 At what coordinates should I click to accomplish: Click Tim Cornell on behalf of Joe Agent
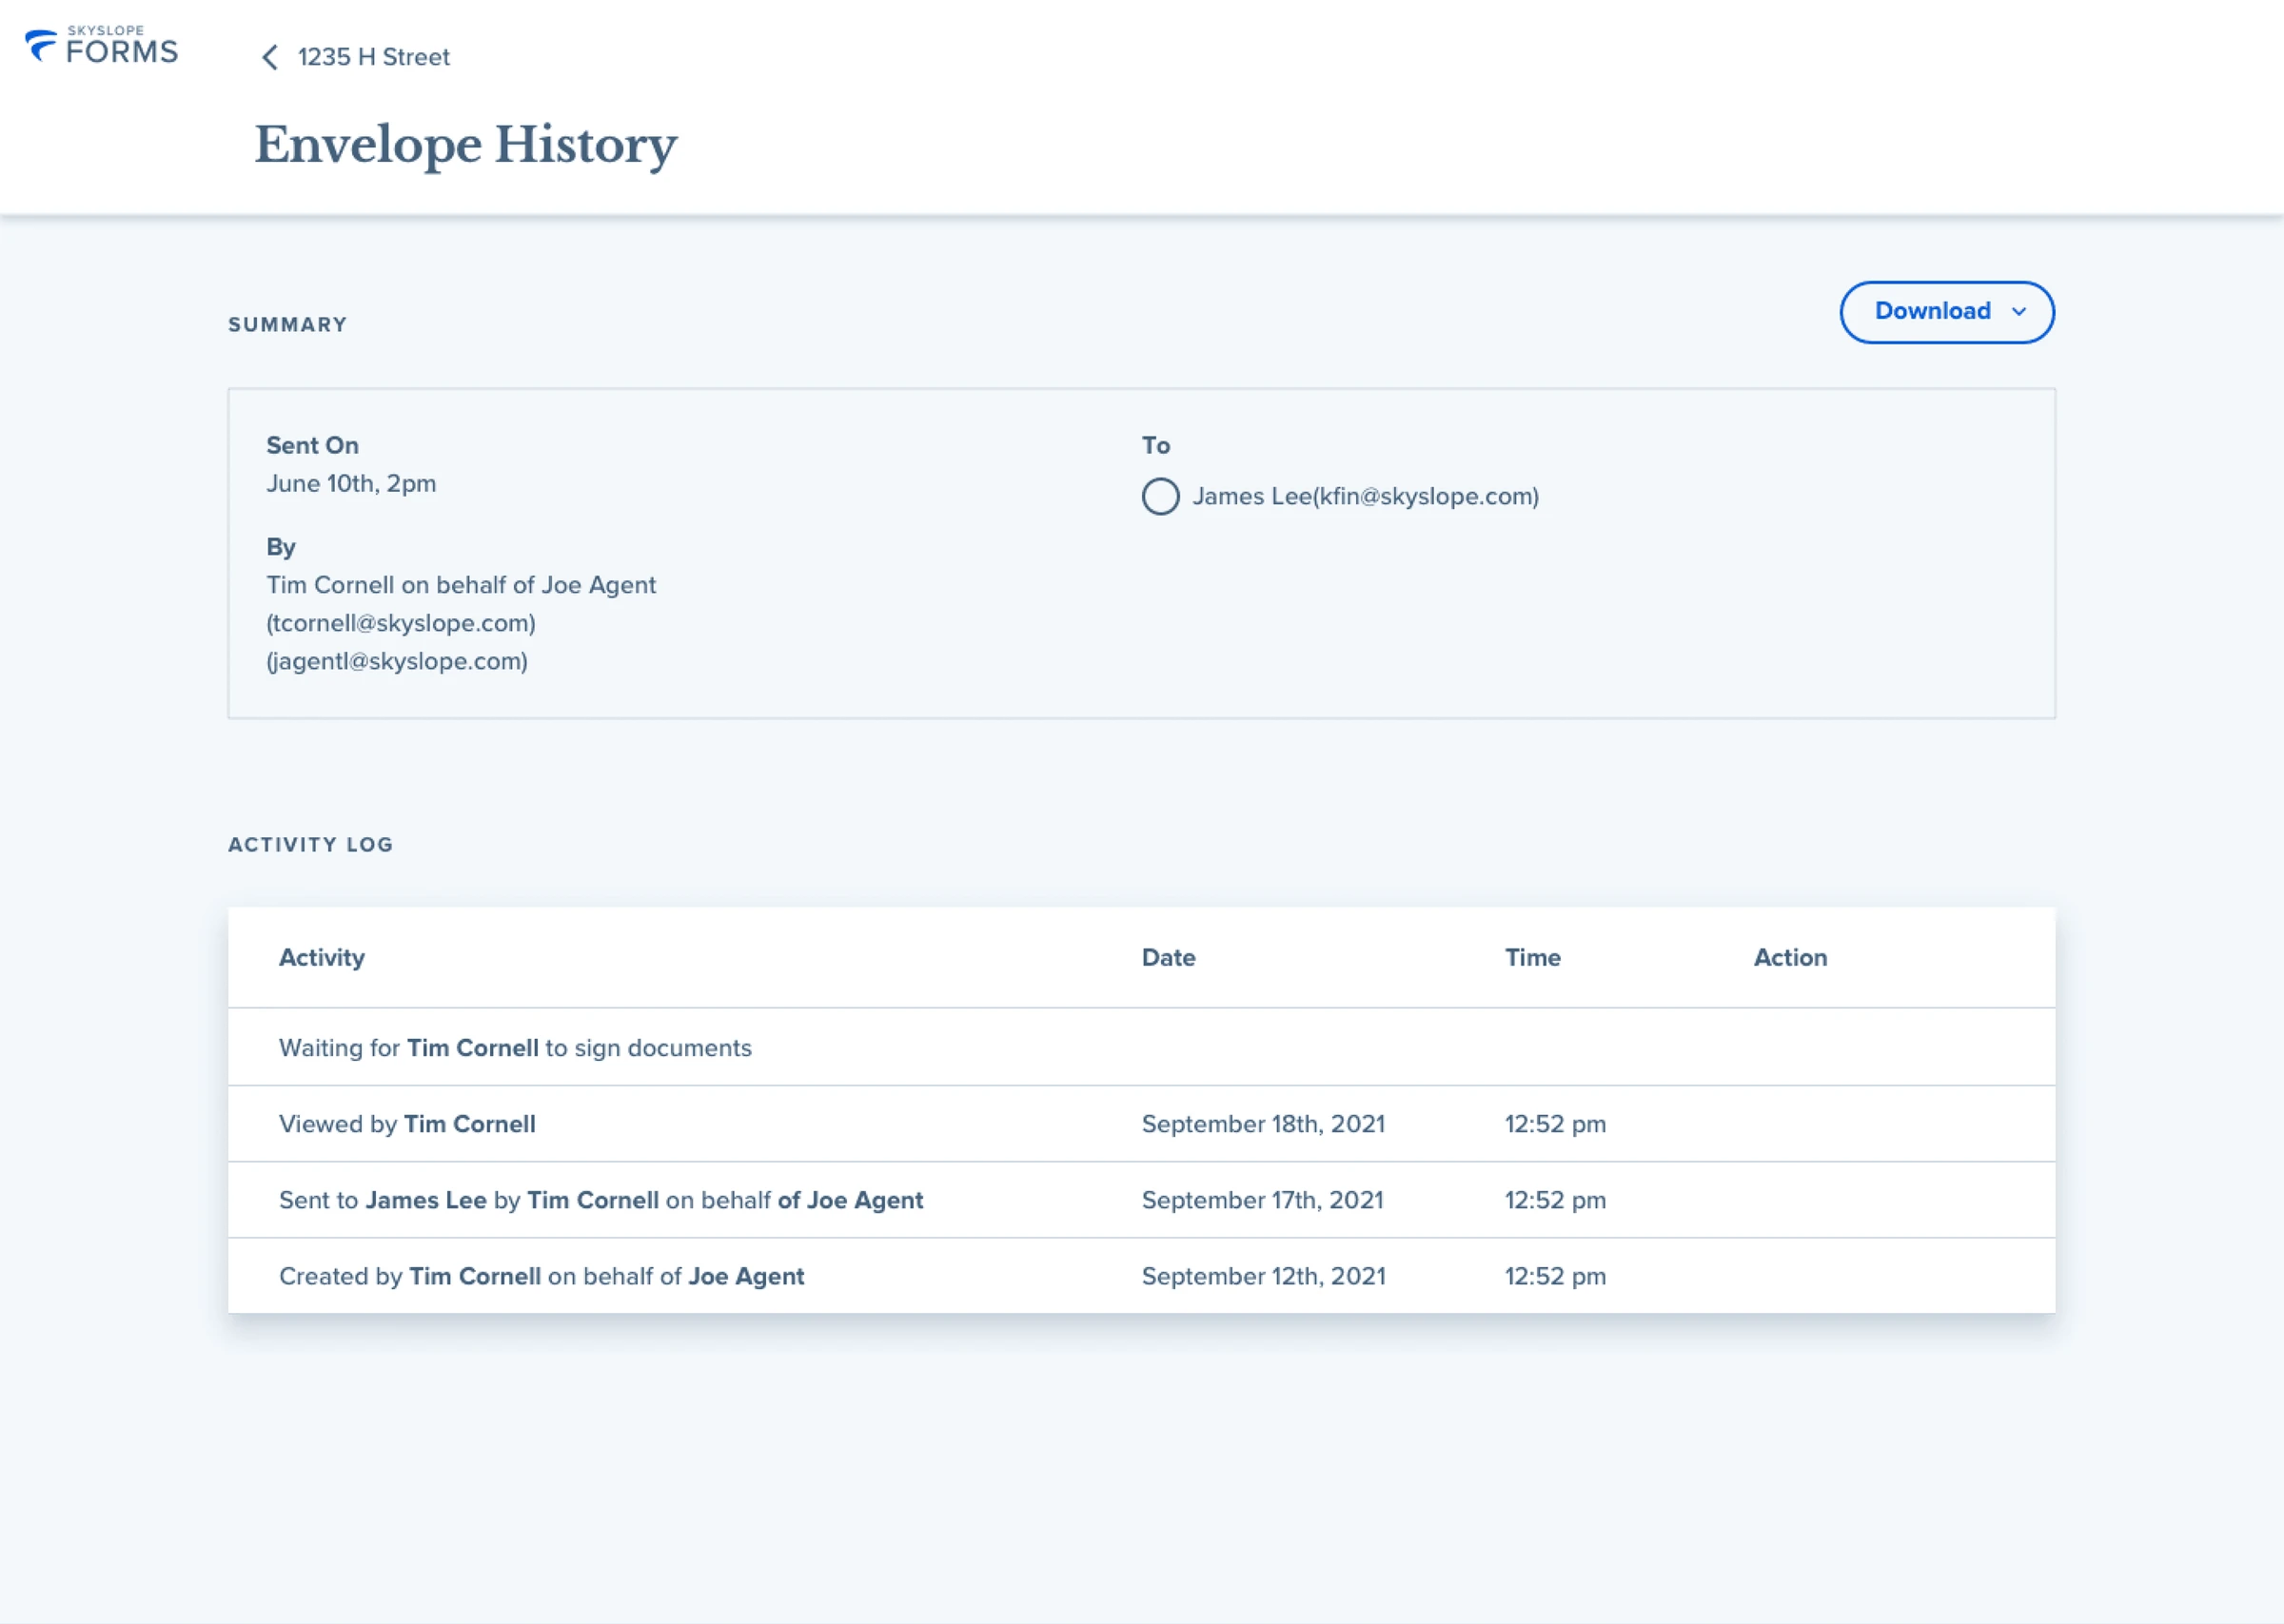461,585
